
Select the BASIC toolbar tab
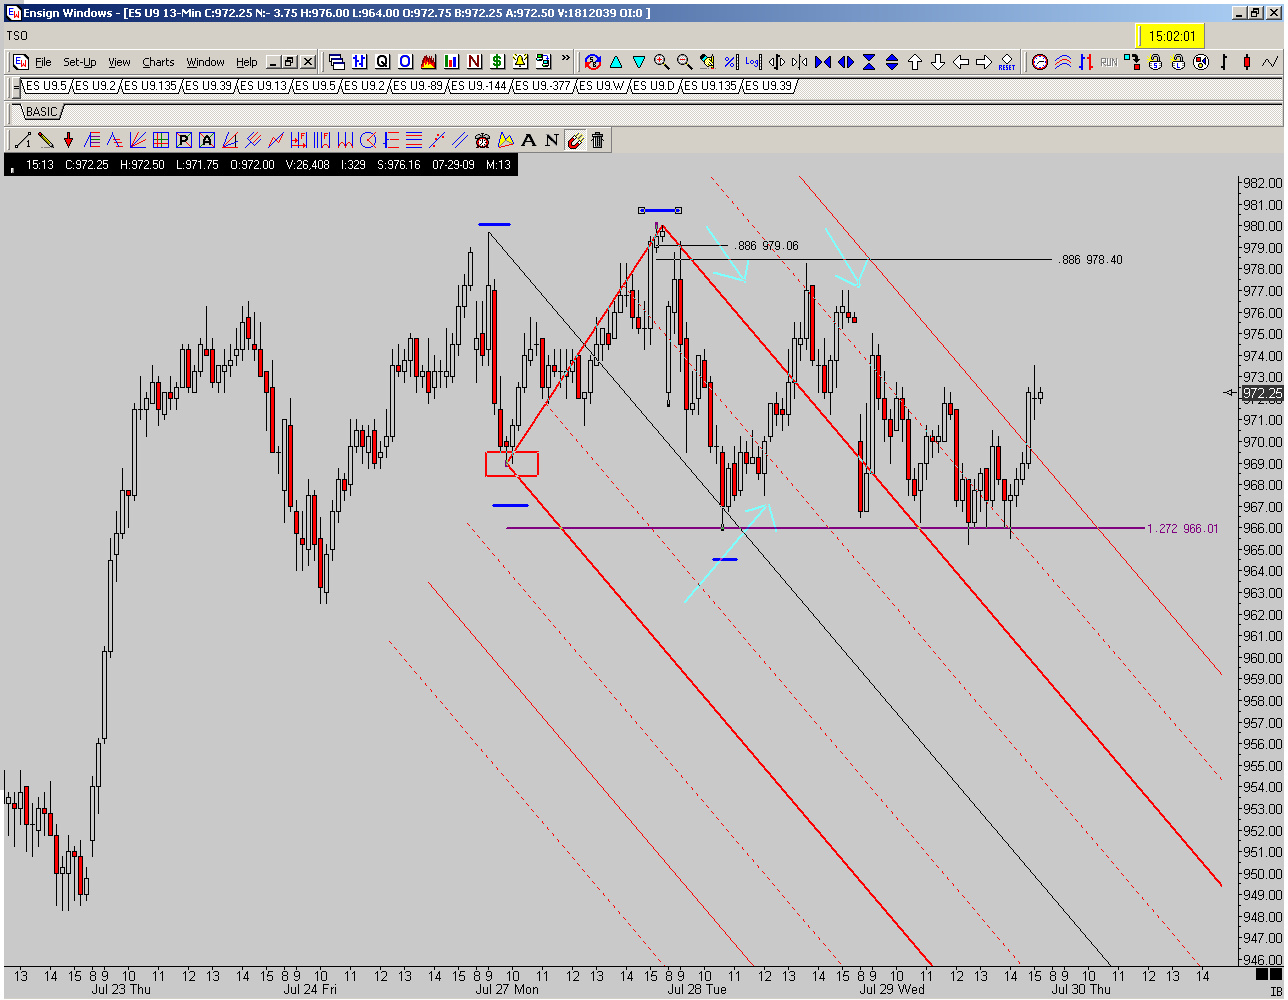(42, 112)
